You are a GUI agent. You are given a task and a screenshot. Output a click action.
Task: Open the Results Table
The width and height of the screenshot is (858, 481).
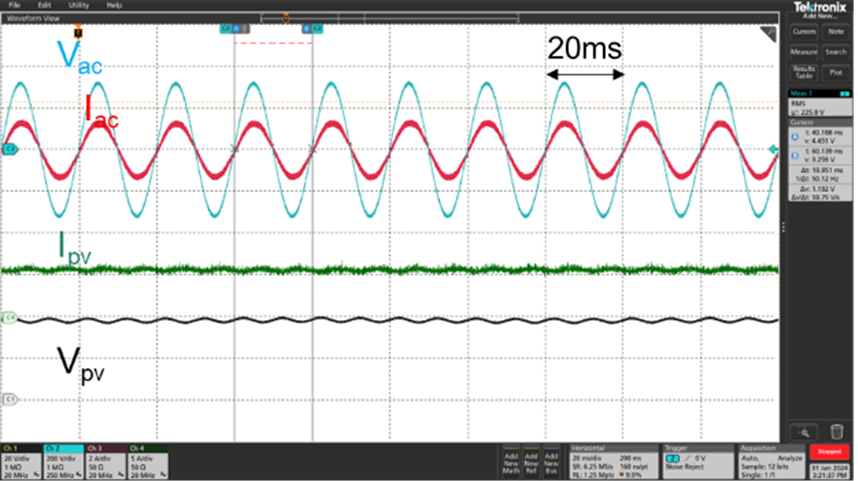tap(804, 72)
